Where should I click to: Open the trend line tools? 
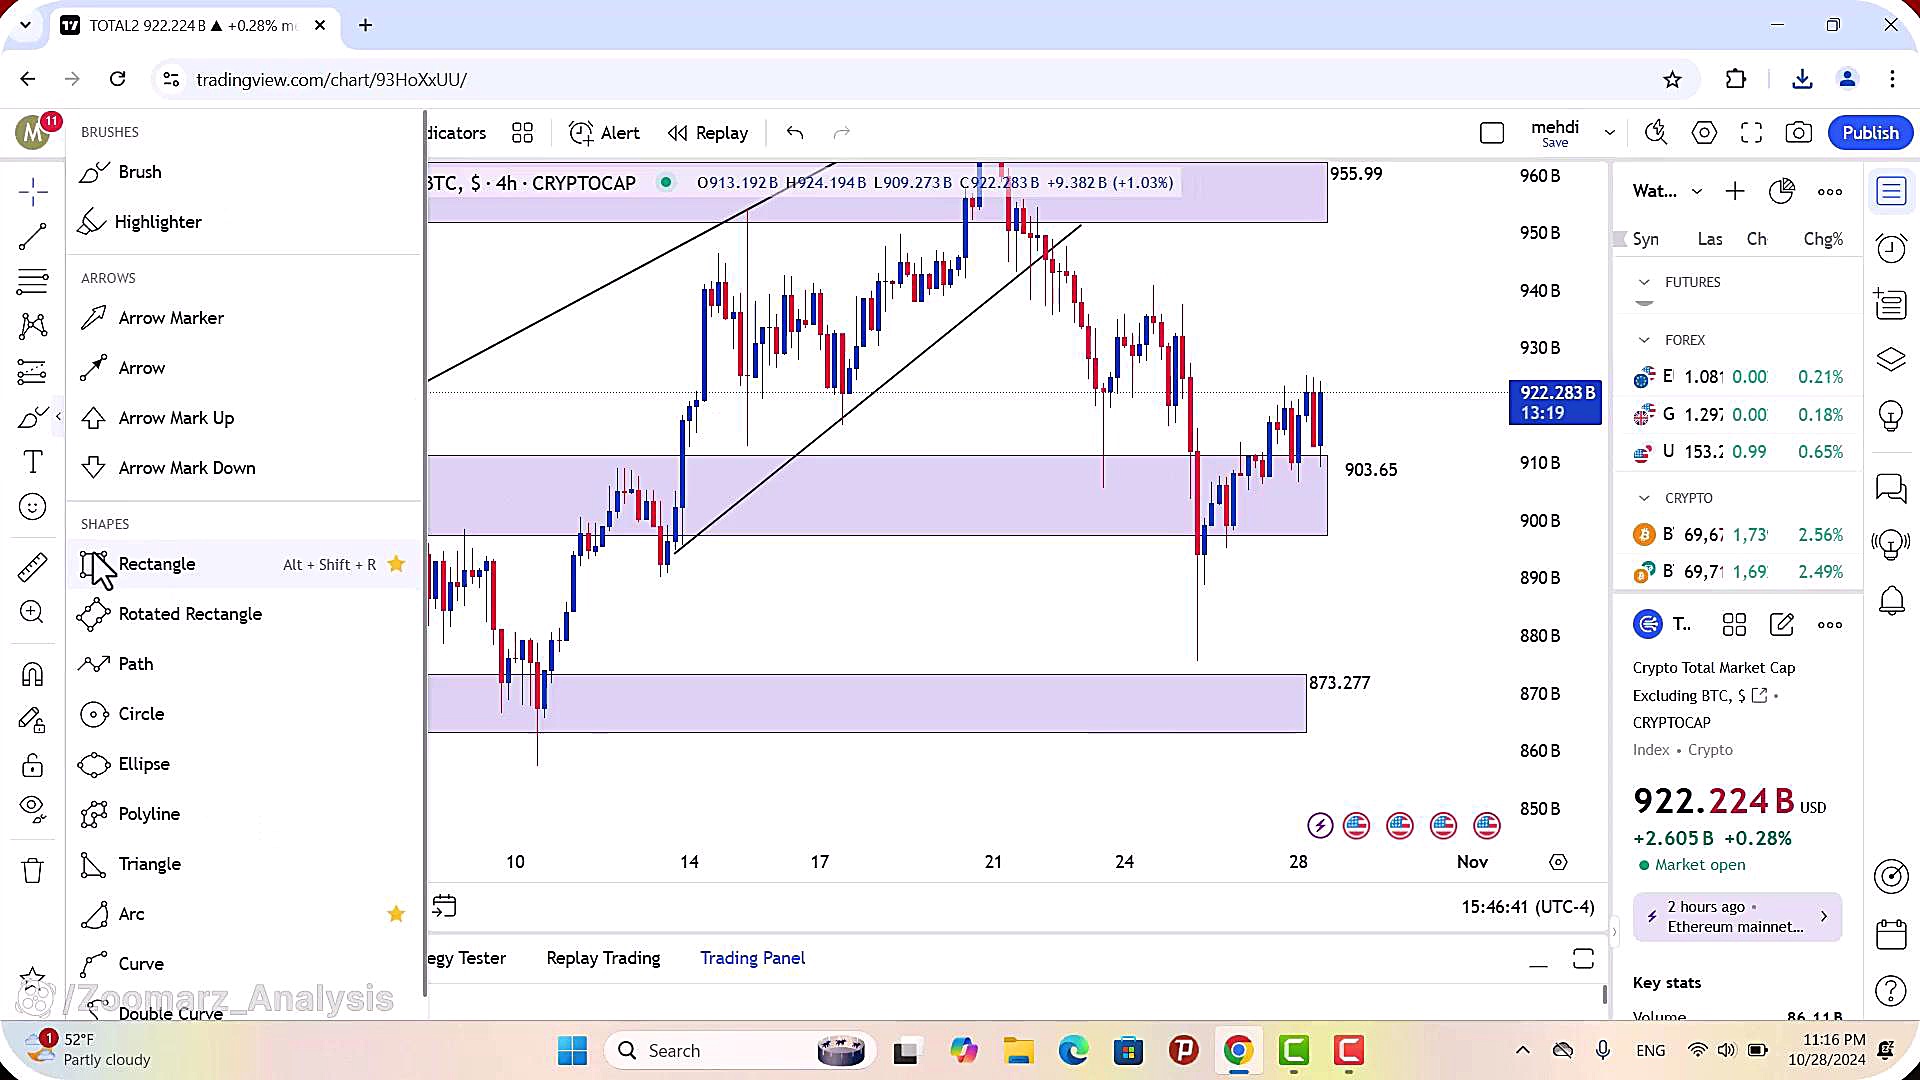pyautogui.click(x=33, y=237)
